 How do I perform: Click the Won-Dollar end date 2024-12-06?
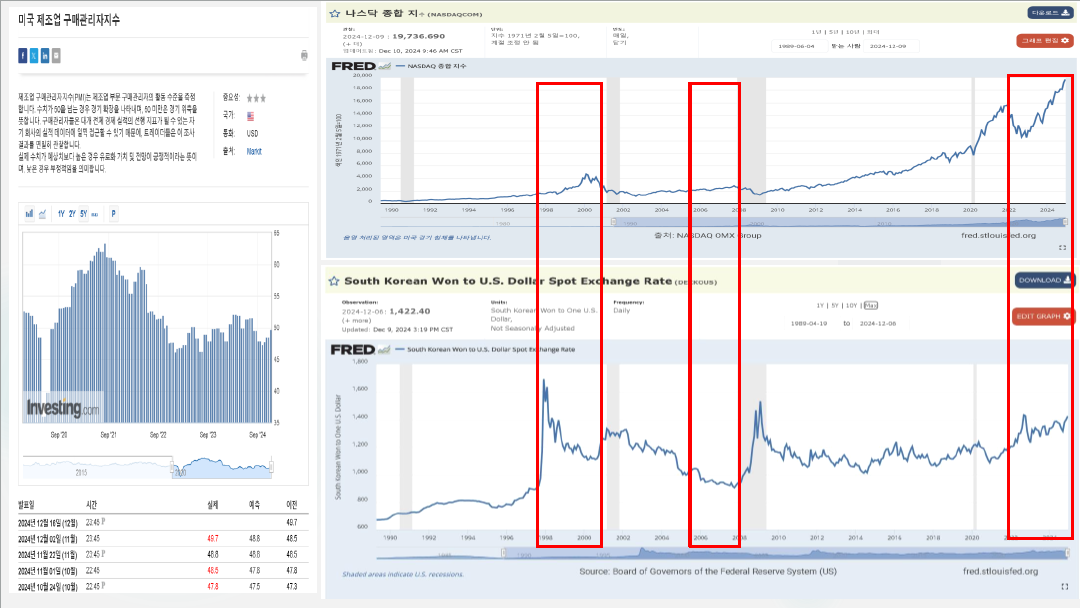point(878,323)
